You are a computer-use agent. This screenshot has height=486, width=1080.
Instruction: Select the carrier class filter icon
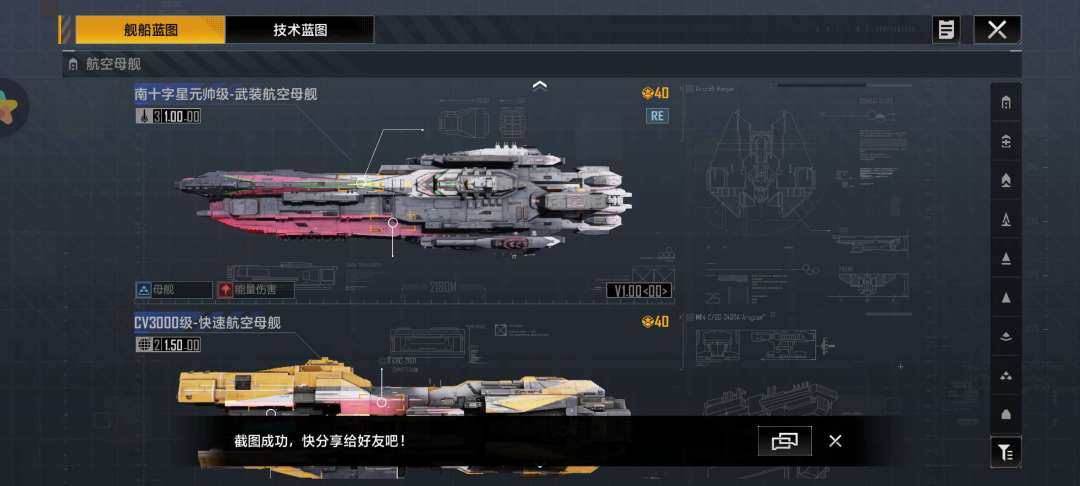point(1006,103)
